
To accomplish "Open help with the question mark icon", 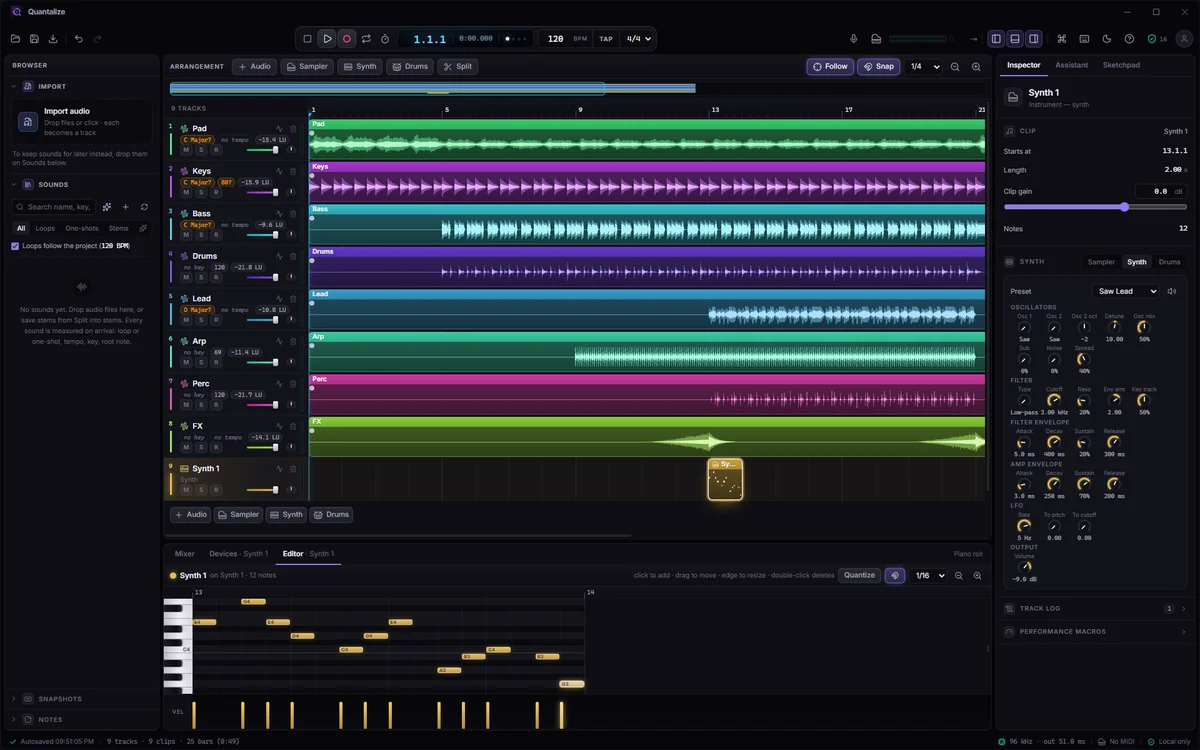I will coord(1129,39).
